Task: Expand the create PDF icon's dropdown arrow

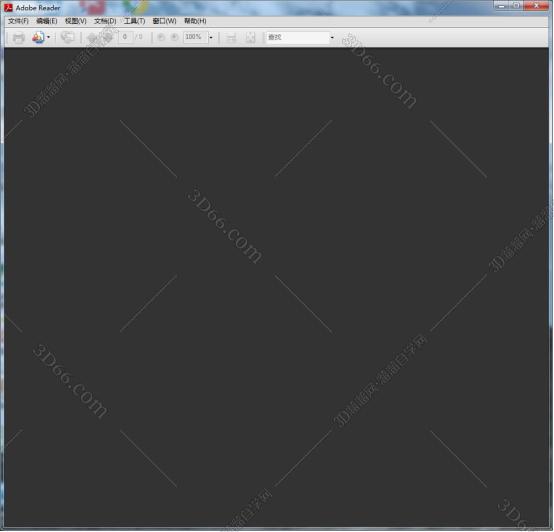Action: click(48, 37)
